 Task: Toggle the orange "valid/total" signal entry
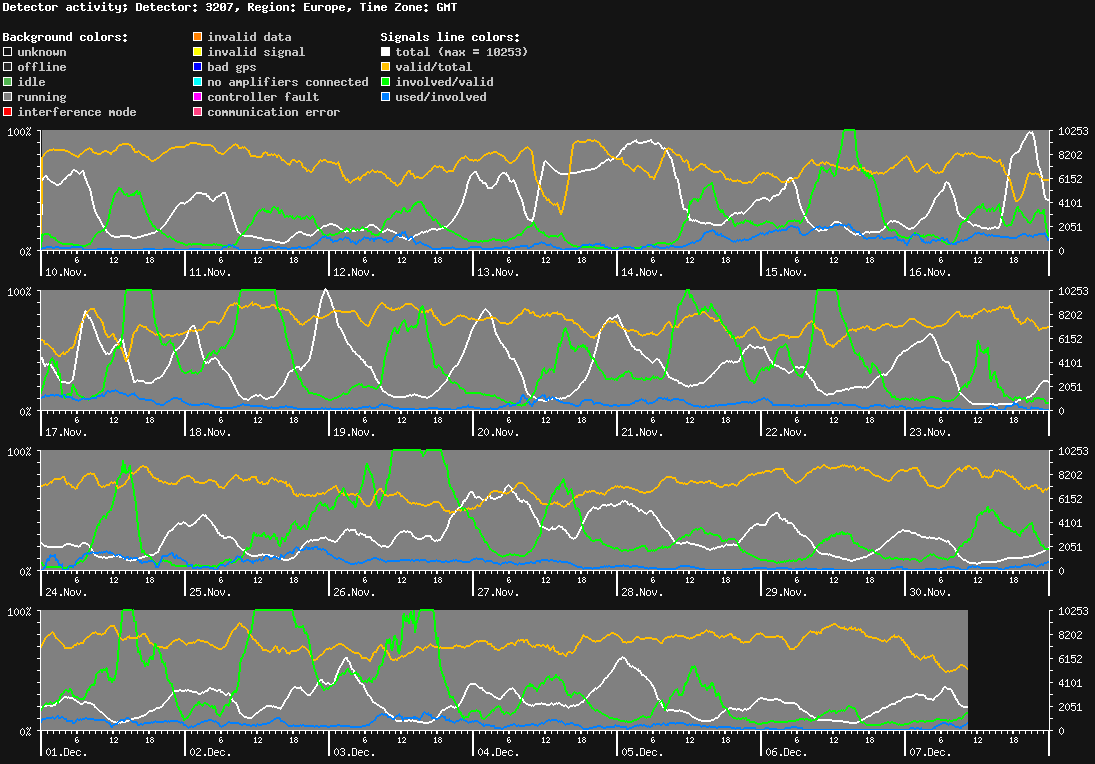pos(386,66)
